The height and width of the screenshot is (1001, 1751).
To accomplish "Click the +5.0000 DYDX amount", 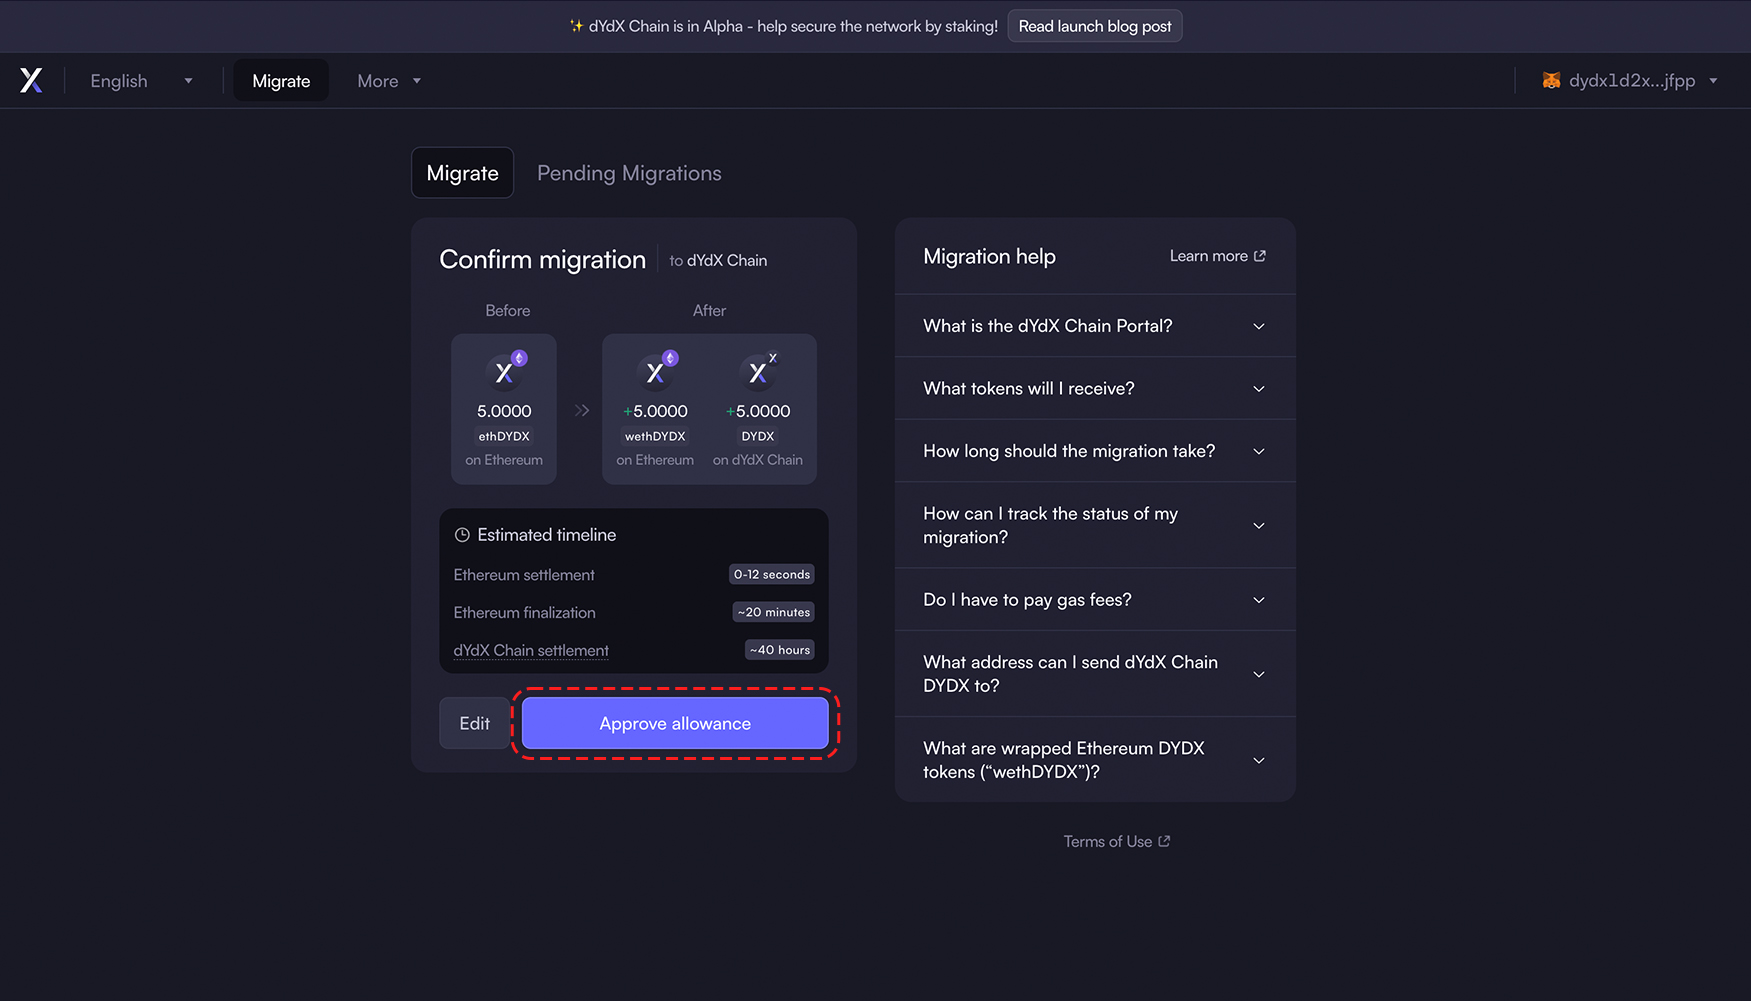I will tap(758, 411).
